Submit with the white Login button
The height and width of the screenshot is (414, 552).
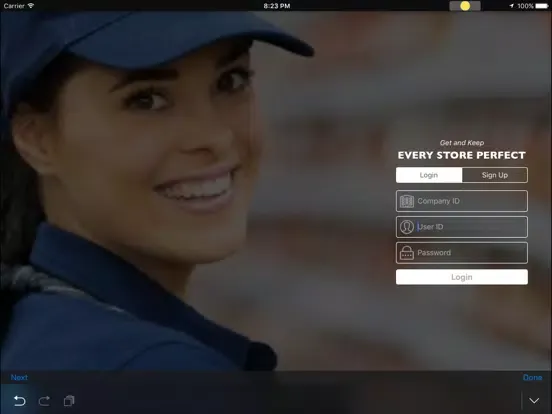(x=462, y=277)
